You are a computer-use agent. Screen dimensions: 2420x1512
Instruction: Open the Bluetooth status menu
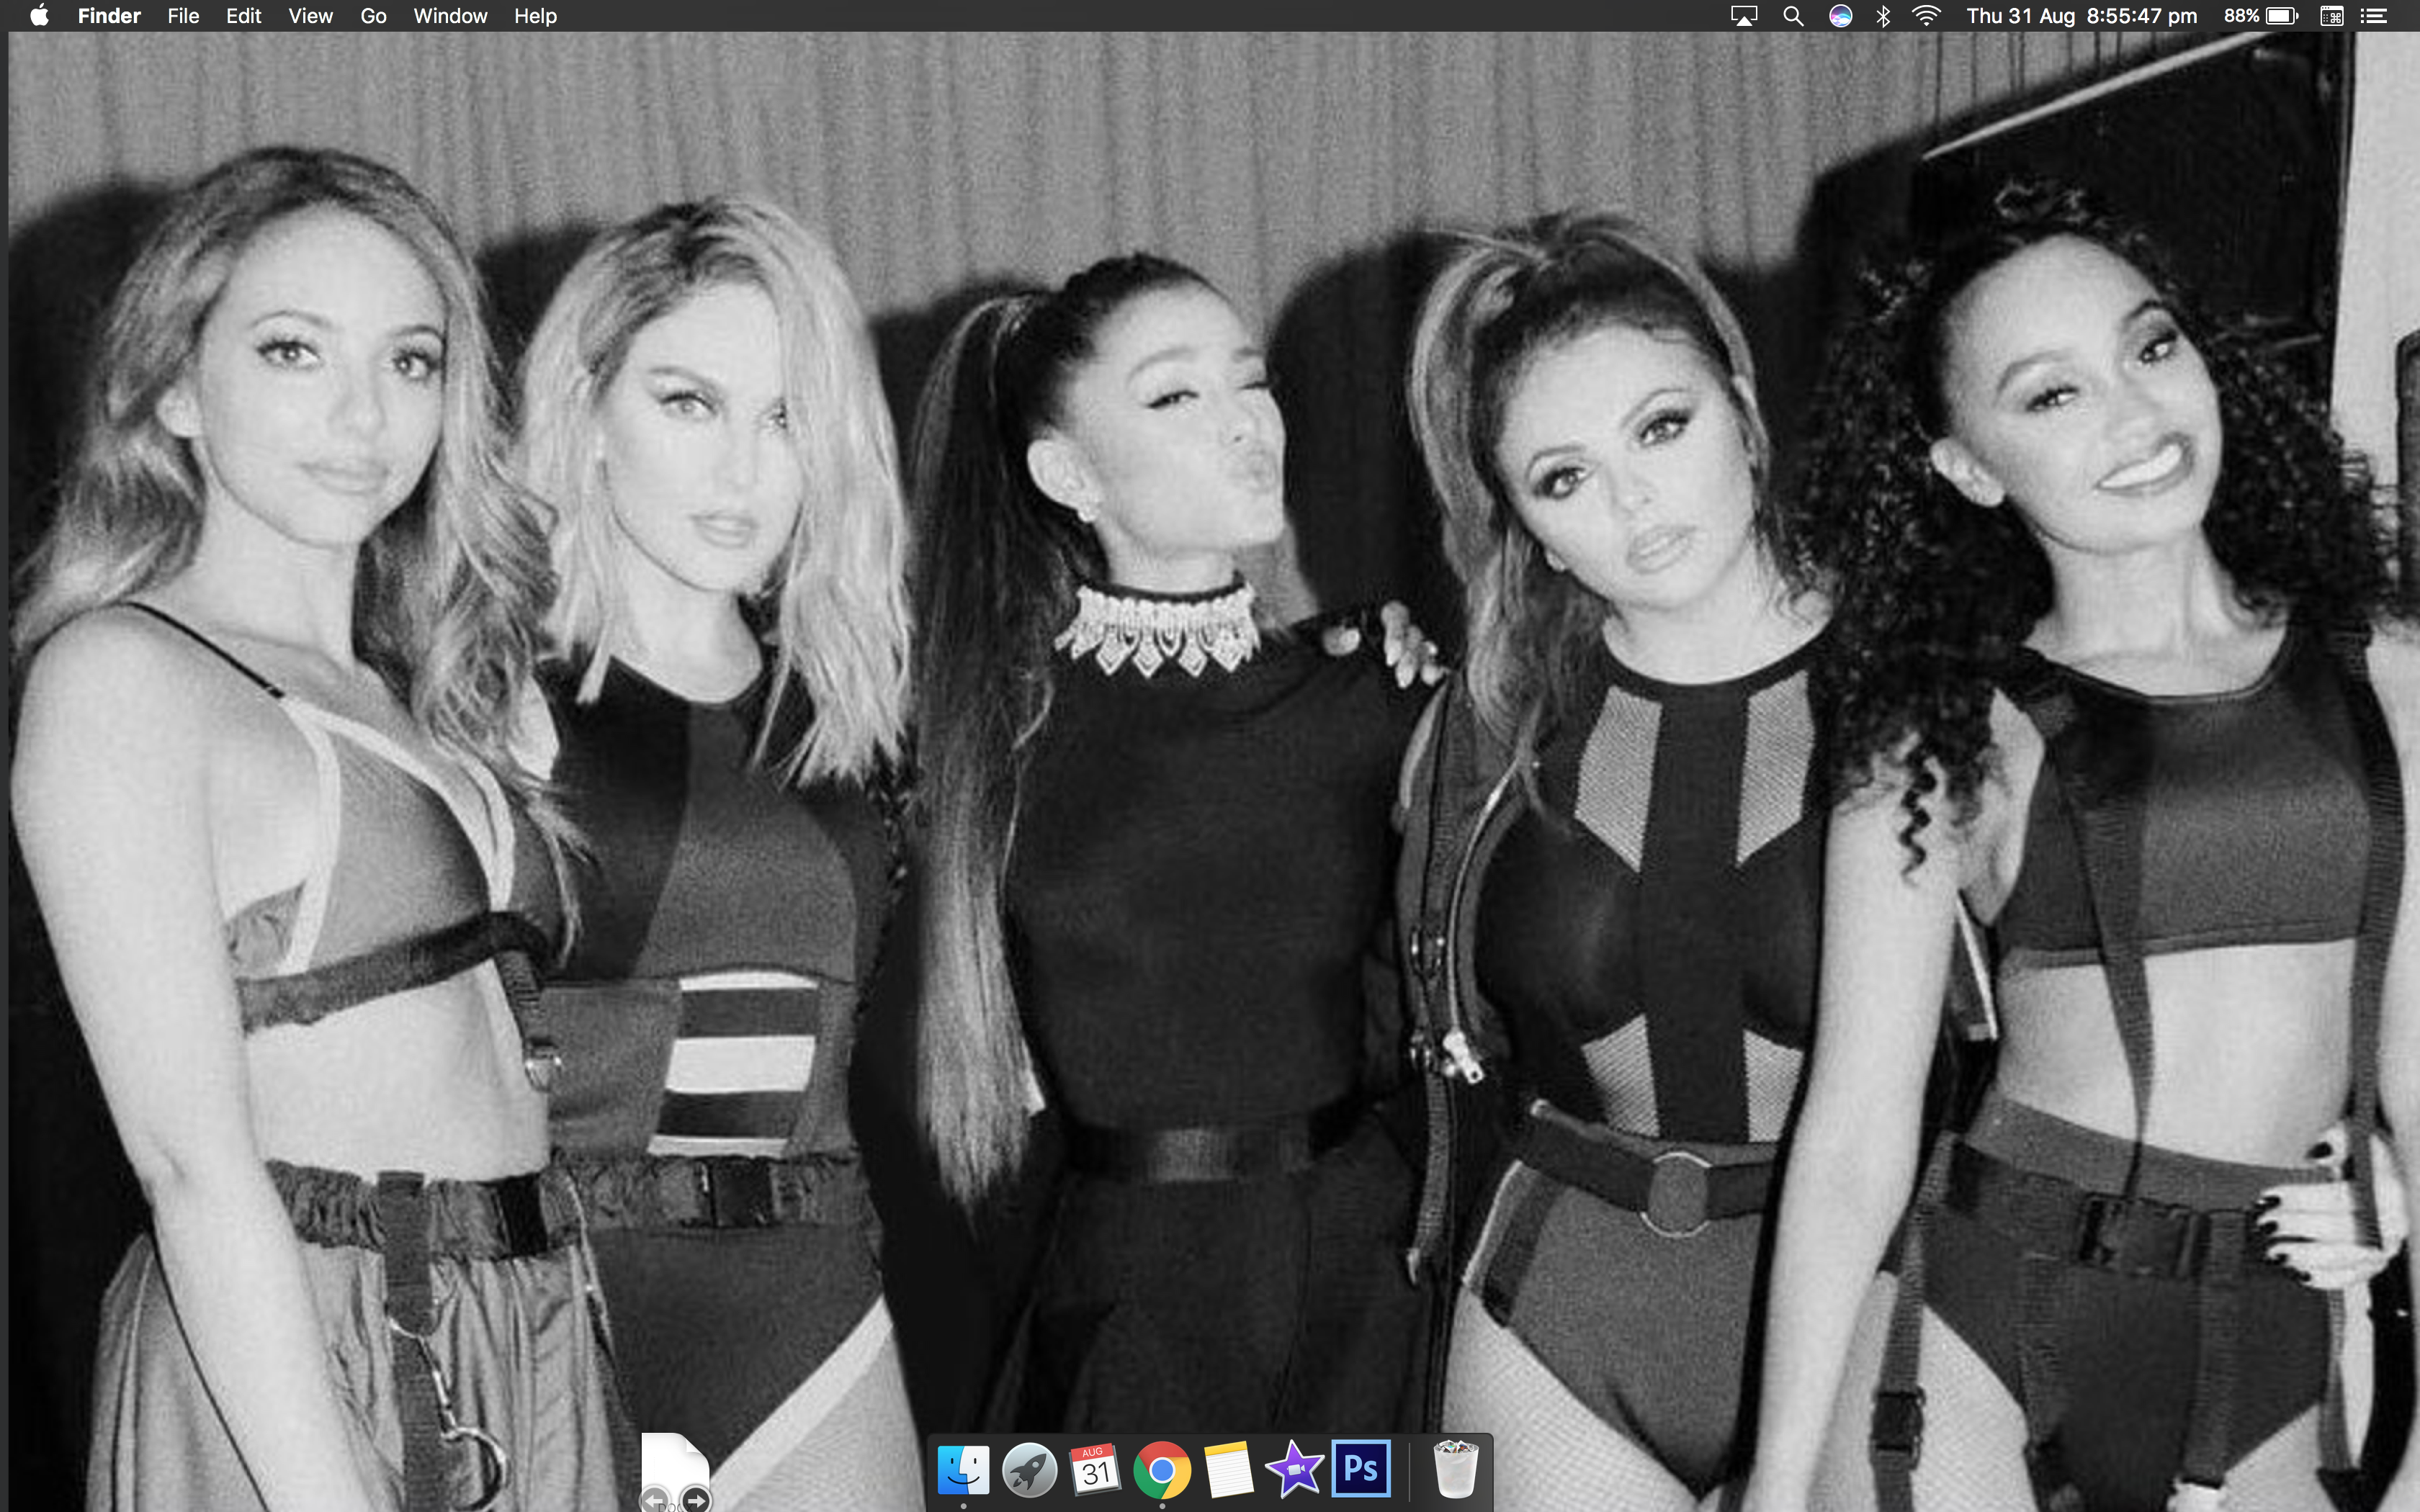click(x=1883, y=16)
